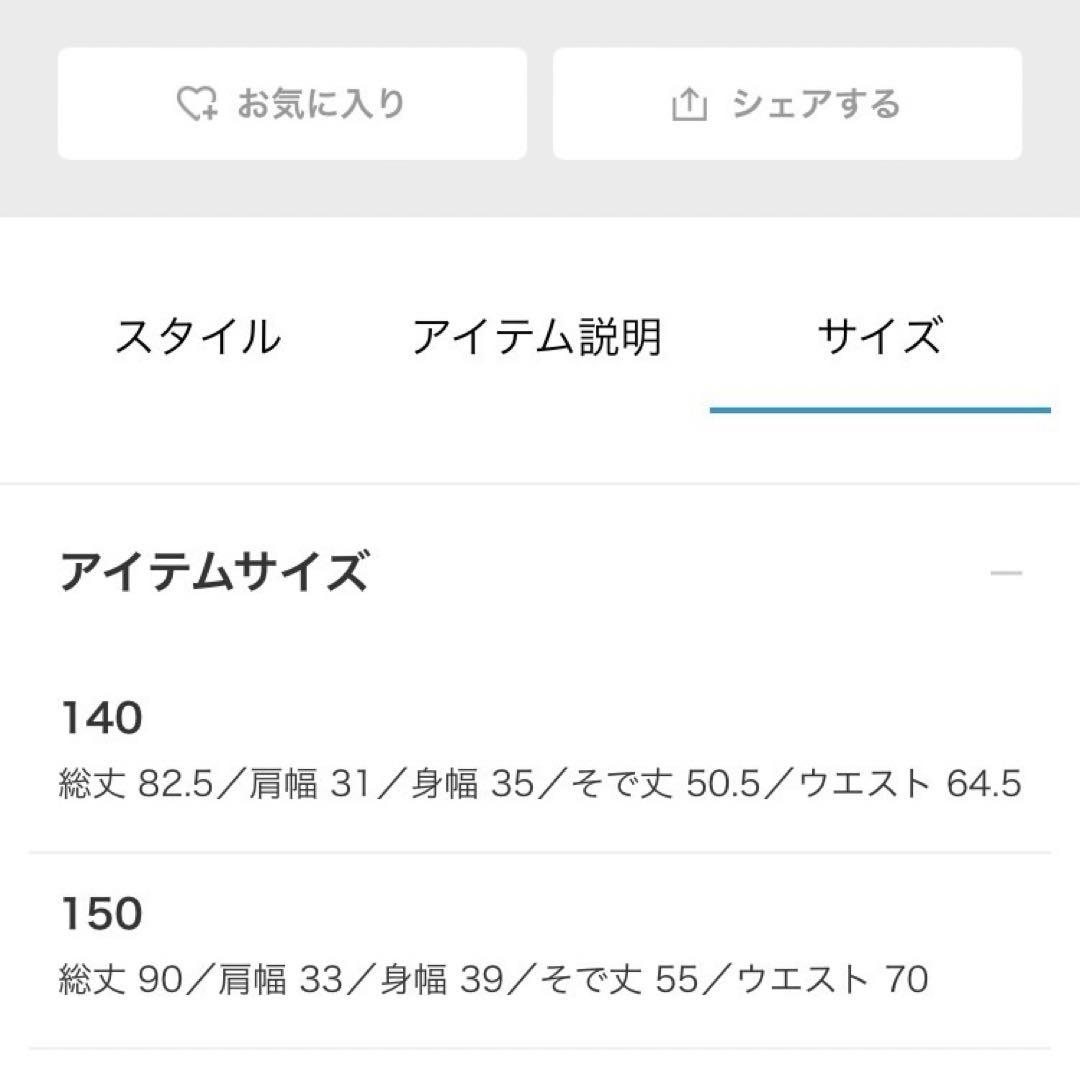Open the アイテム説明 tab
The width and height of the screenshot is (1080, 1080).
540,336
